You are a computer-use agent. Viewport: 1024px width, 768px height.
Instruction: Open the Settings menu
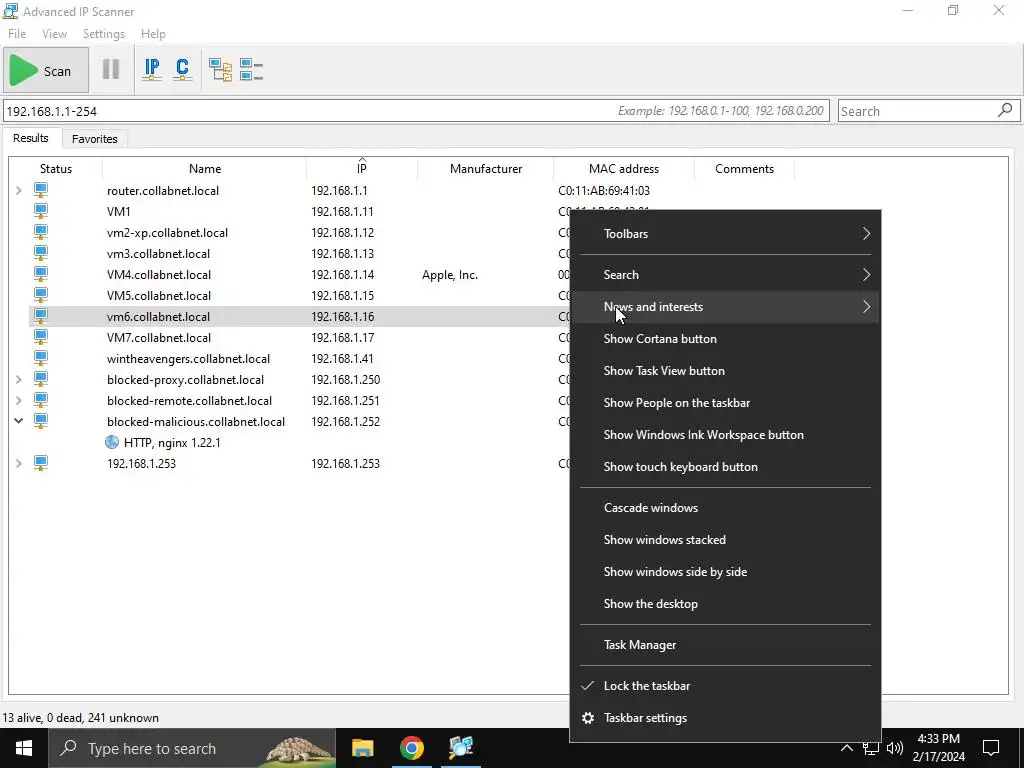103,33
